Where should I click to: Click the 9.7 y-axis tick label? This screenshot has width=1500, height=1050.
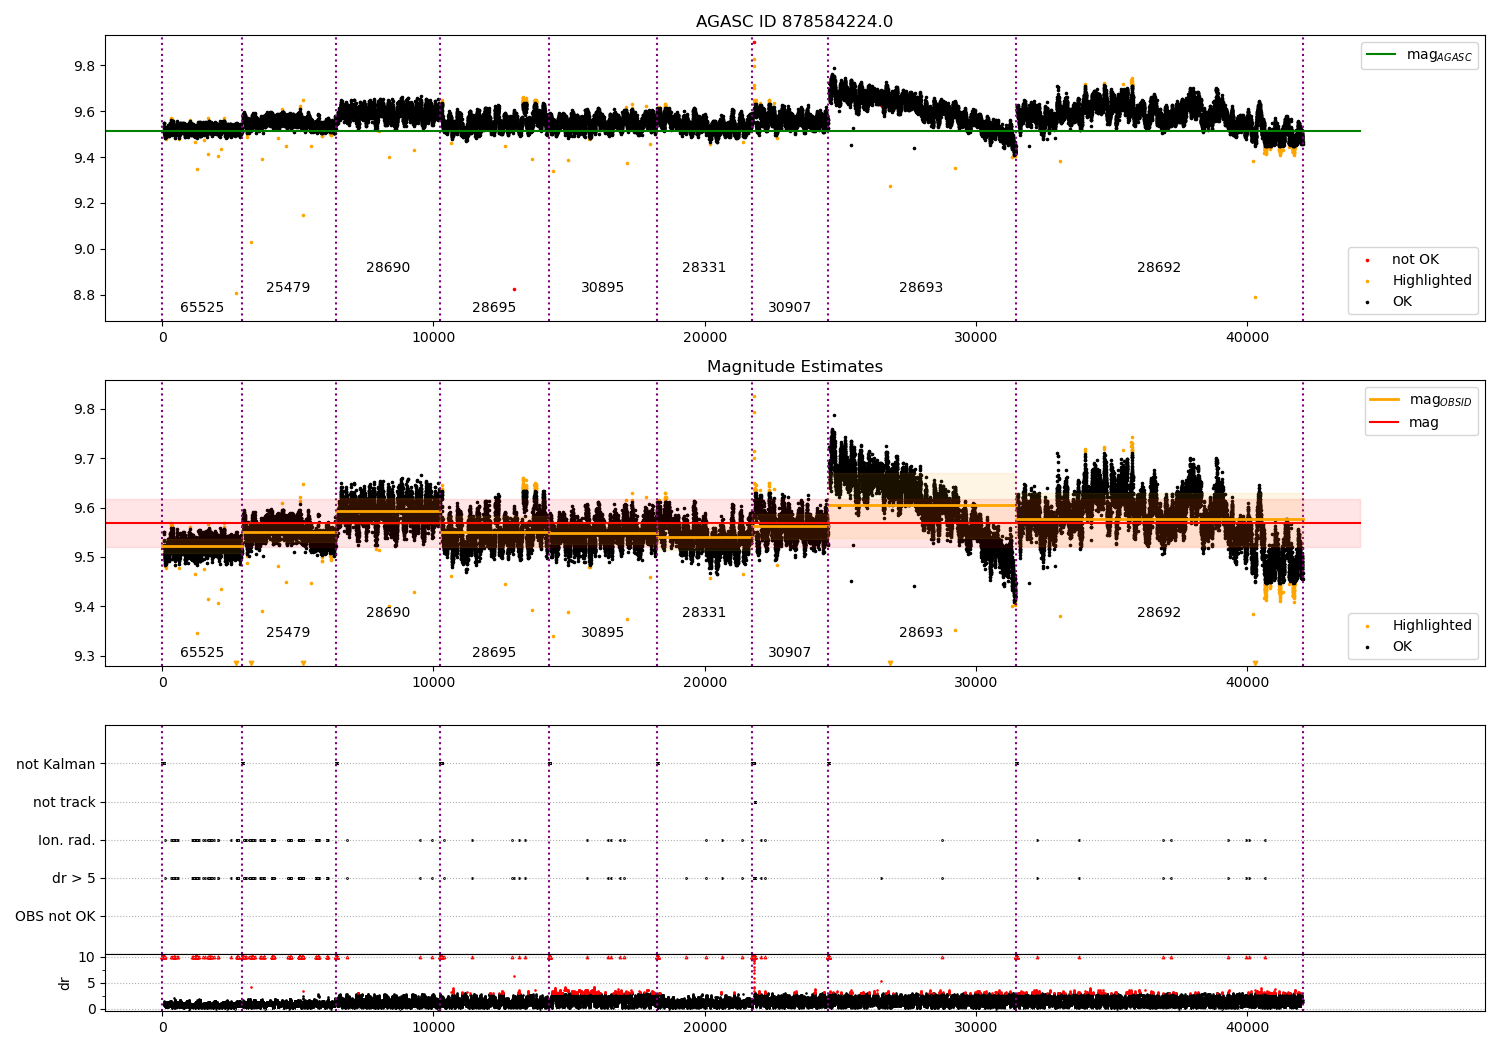pyautogui.click(x=84, y=459)
